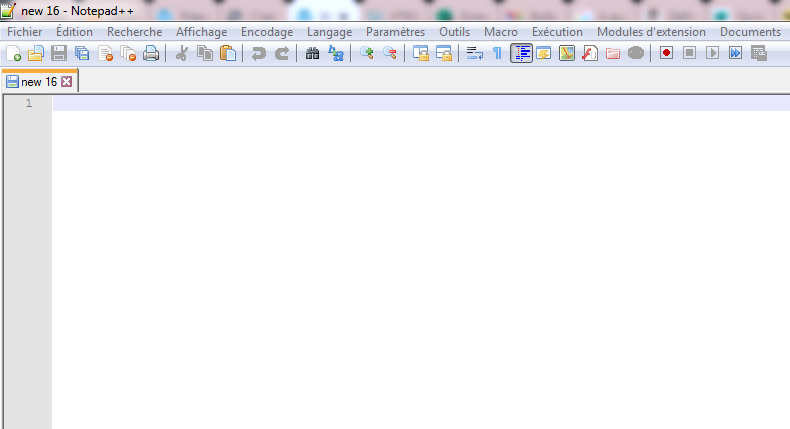Open the Modules d'extension menu
Image resolution: width=790 pixels, height=429 pixels.
click(651, 32)
